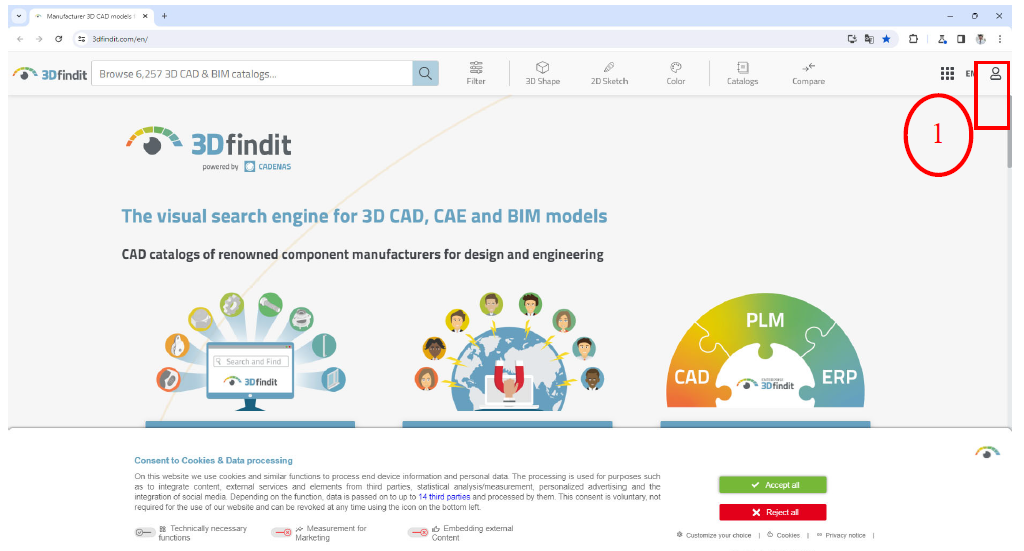Open 2D Sketch search
The width and height of the screenshot is (1024, 551).
(x=609, y=73)
